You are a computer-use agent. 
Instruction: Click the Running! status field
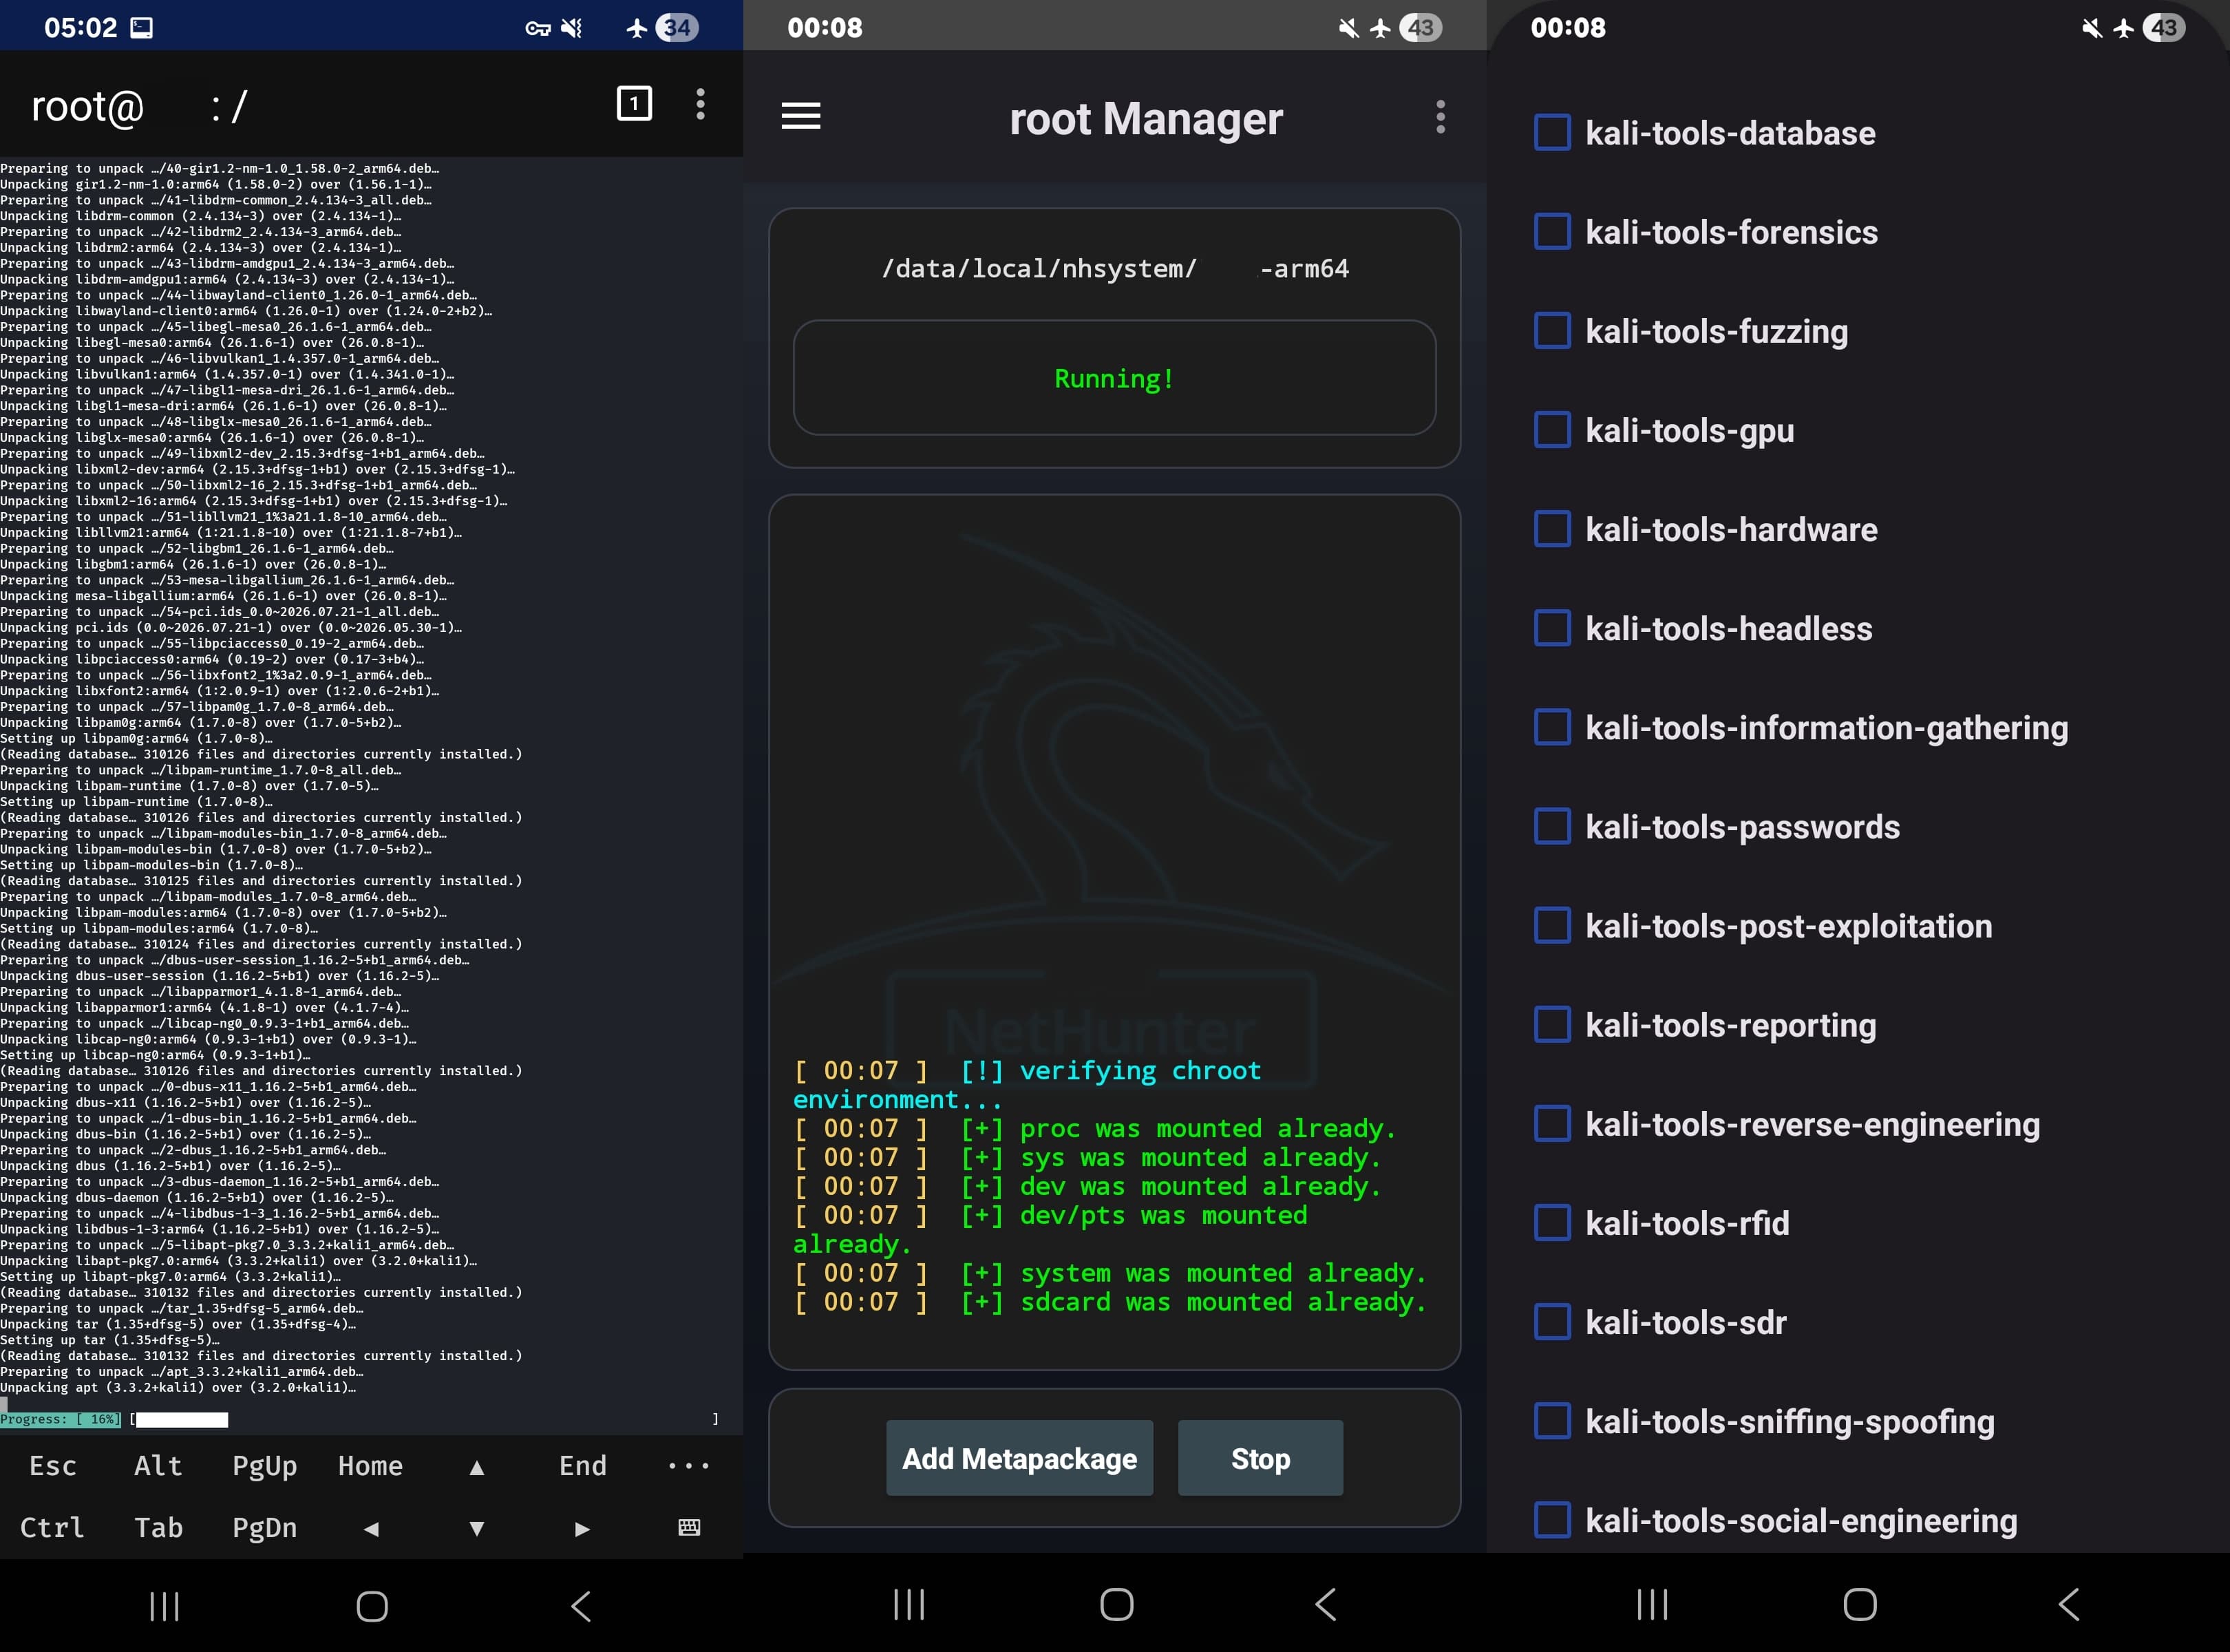(x=1114, y=378)
